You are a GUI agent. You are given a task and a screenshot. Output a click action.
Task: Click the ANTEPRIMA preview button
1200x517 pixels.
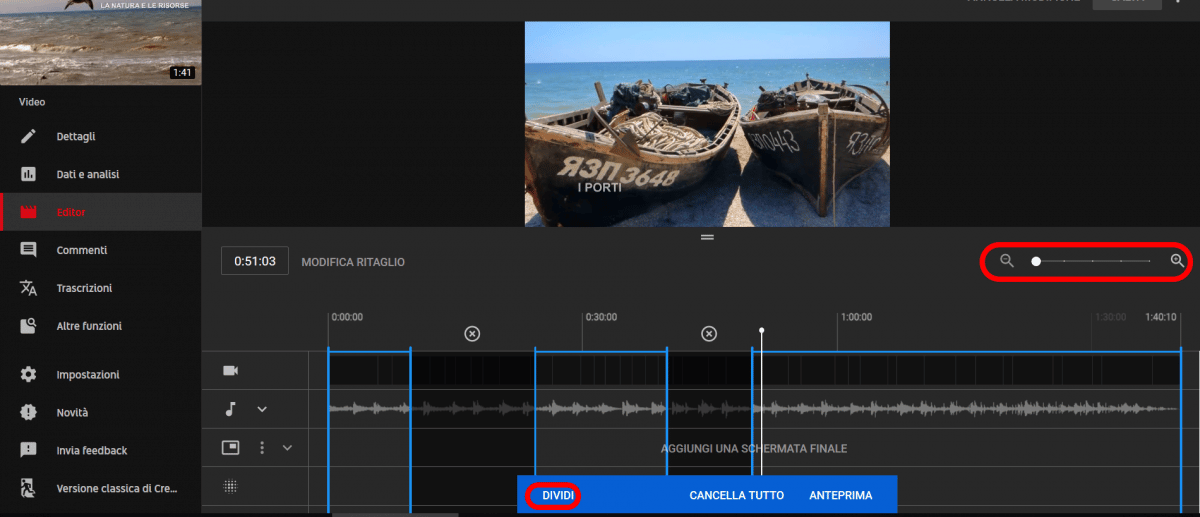[x=840, y=495]
